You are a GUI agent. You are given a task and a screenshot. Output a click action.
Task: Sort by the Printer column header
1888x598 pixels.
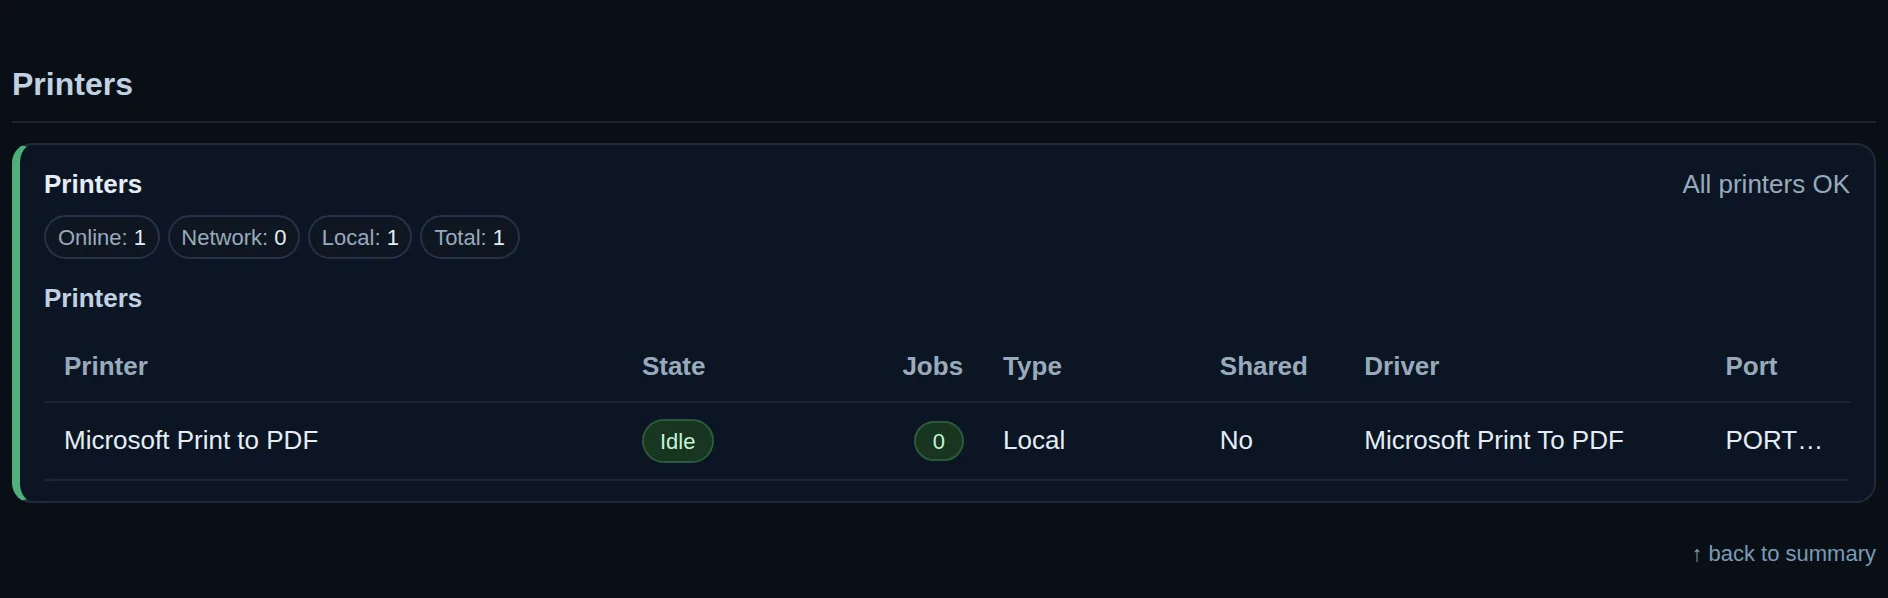click(106, 366)
